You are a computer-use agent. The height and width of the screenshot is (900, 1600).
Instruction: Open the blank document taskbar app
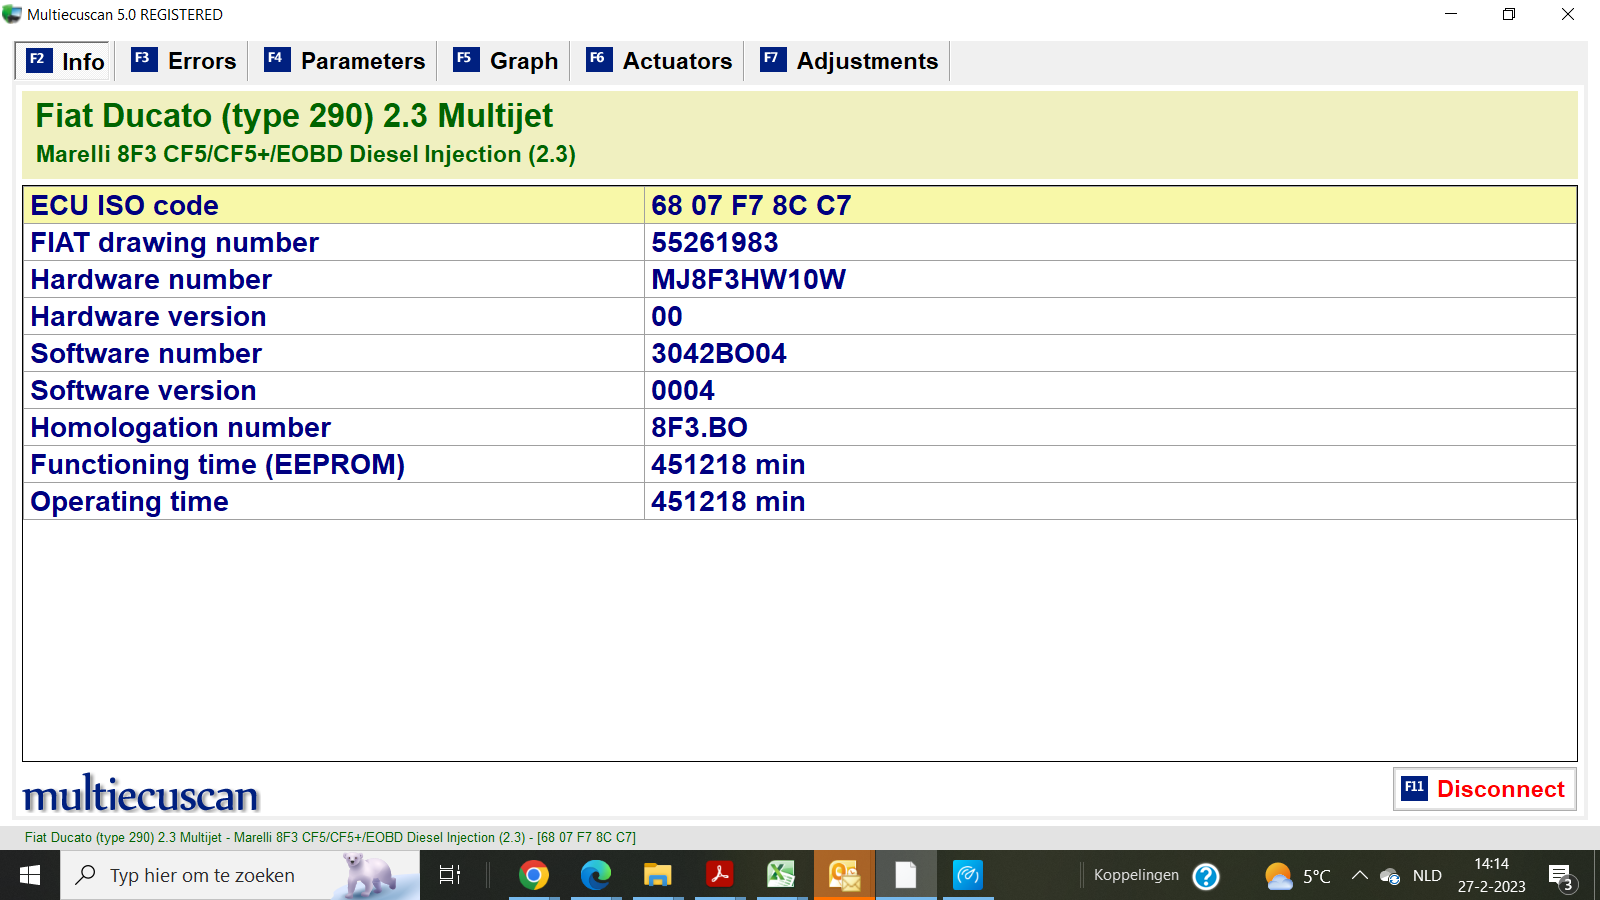coord(906,875)
